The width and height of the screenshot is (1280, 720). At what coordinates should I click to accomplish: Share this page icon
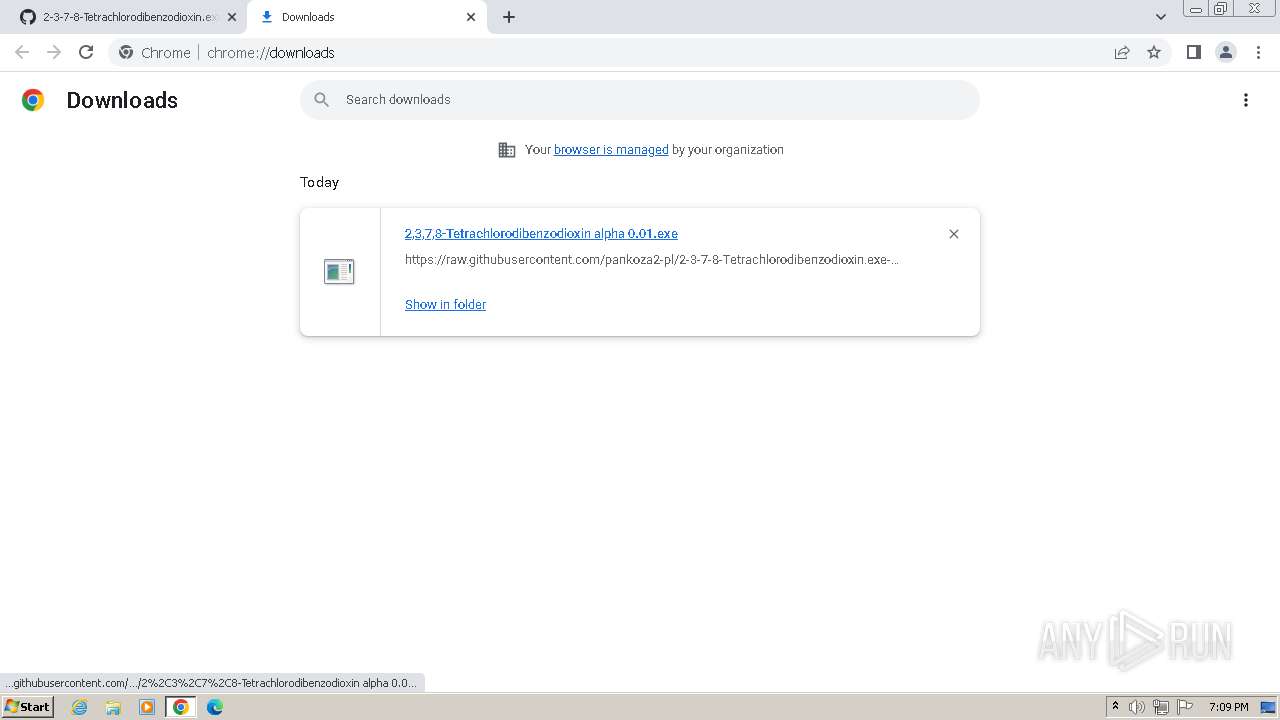pos(1122,53)
